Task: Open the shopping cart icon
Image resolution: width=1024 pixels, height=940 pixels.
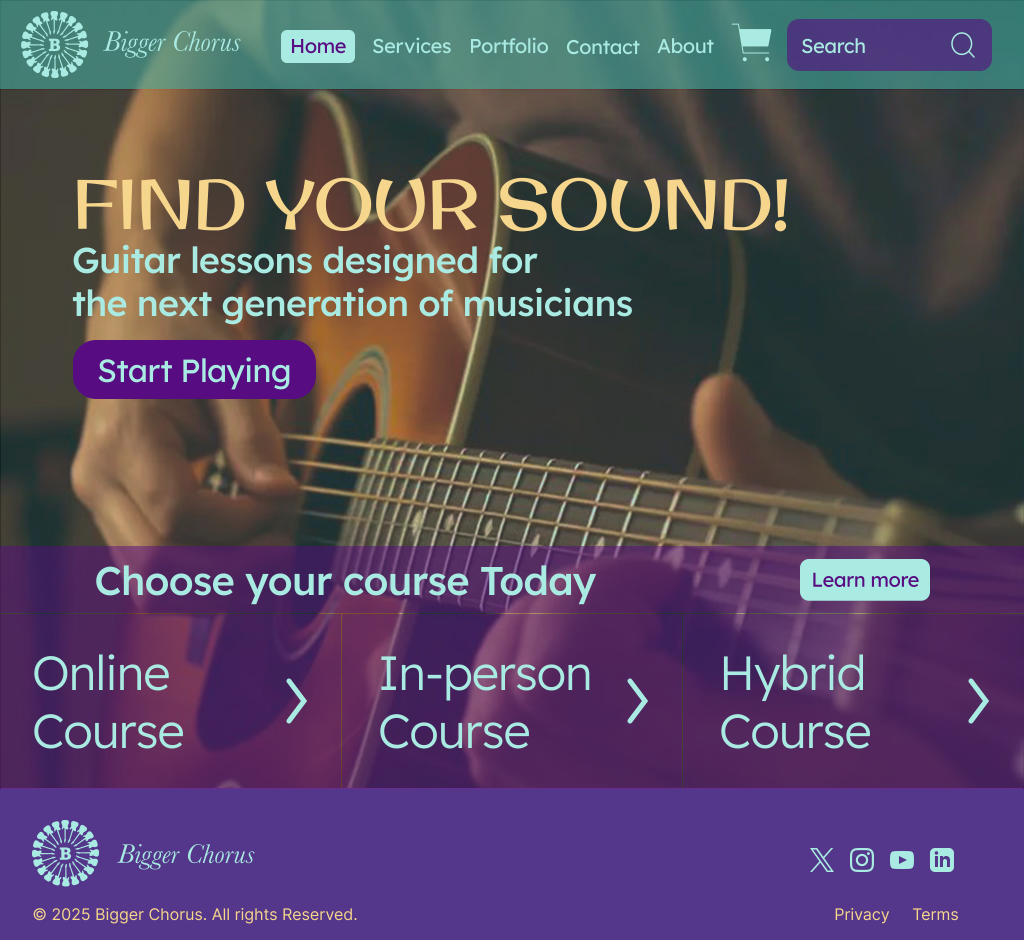Action: tap(752, 43)
